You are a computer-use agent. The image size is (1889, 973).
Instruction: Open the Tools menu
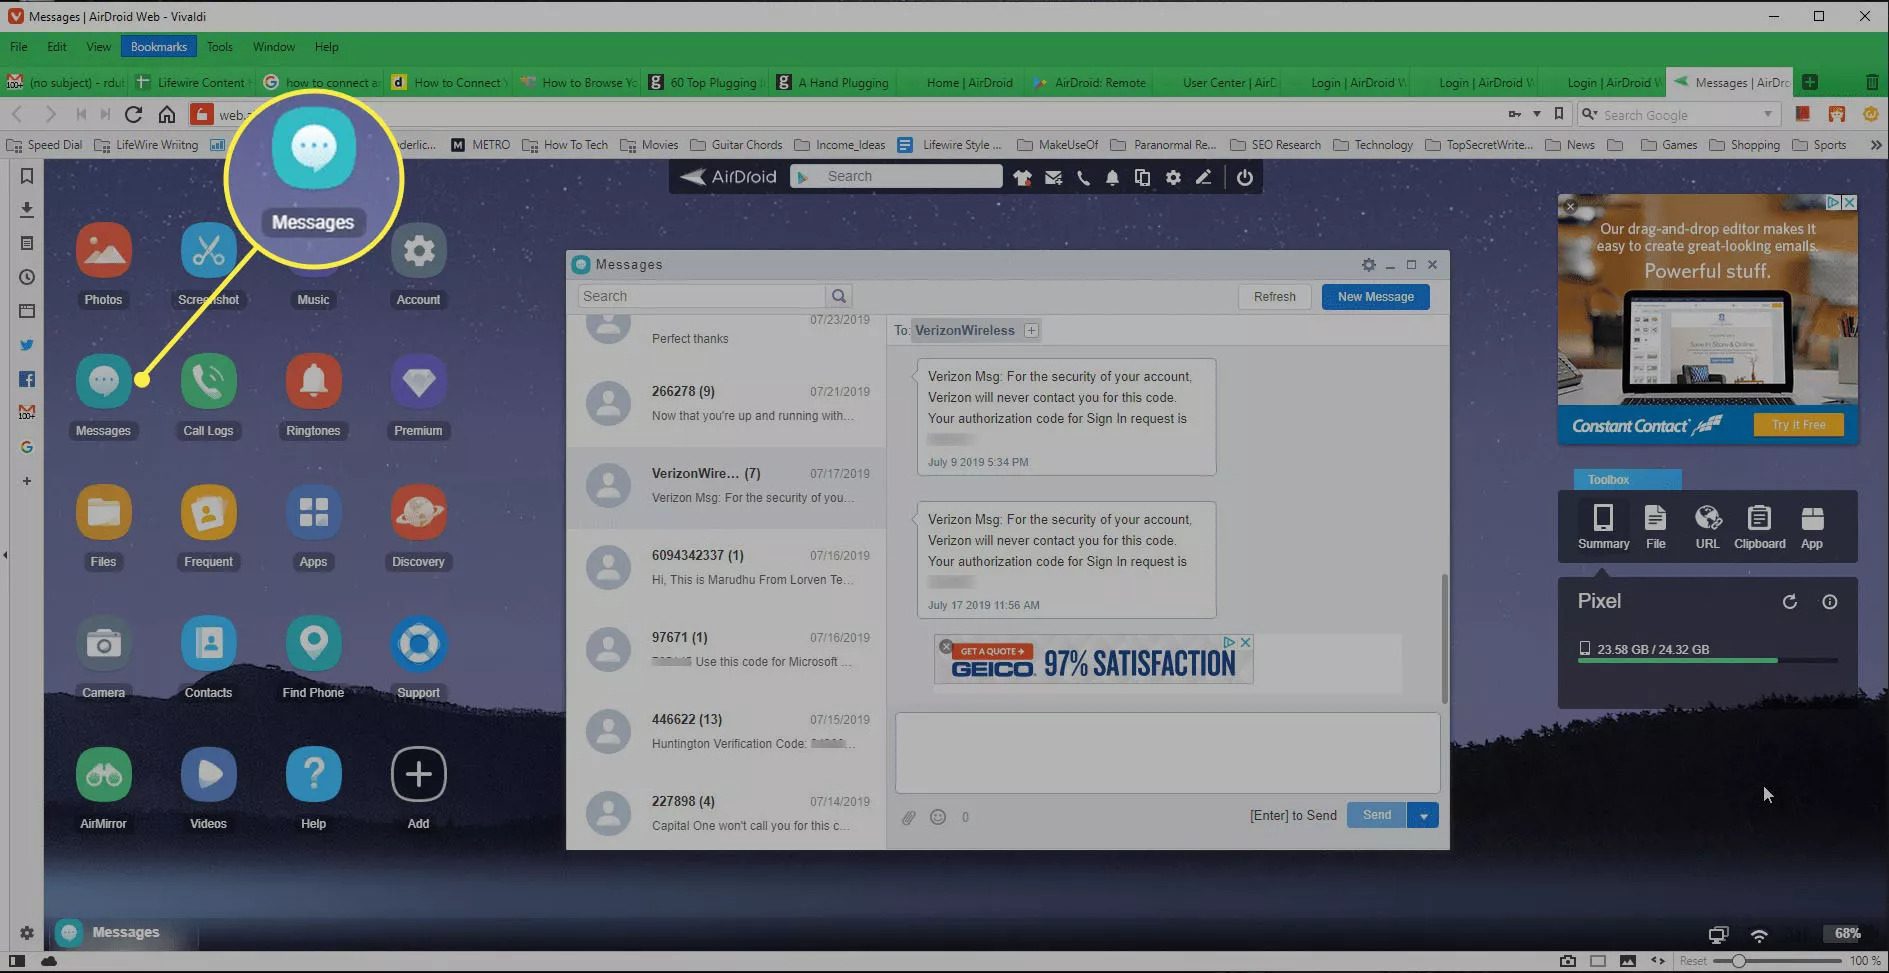(219, 47)
